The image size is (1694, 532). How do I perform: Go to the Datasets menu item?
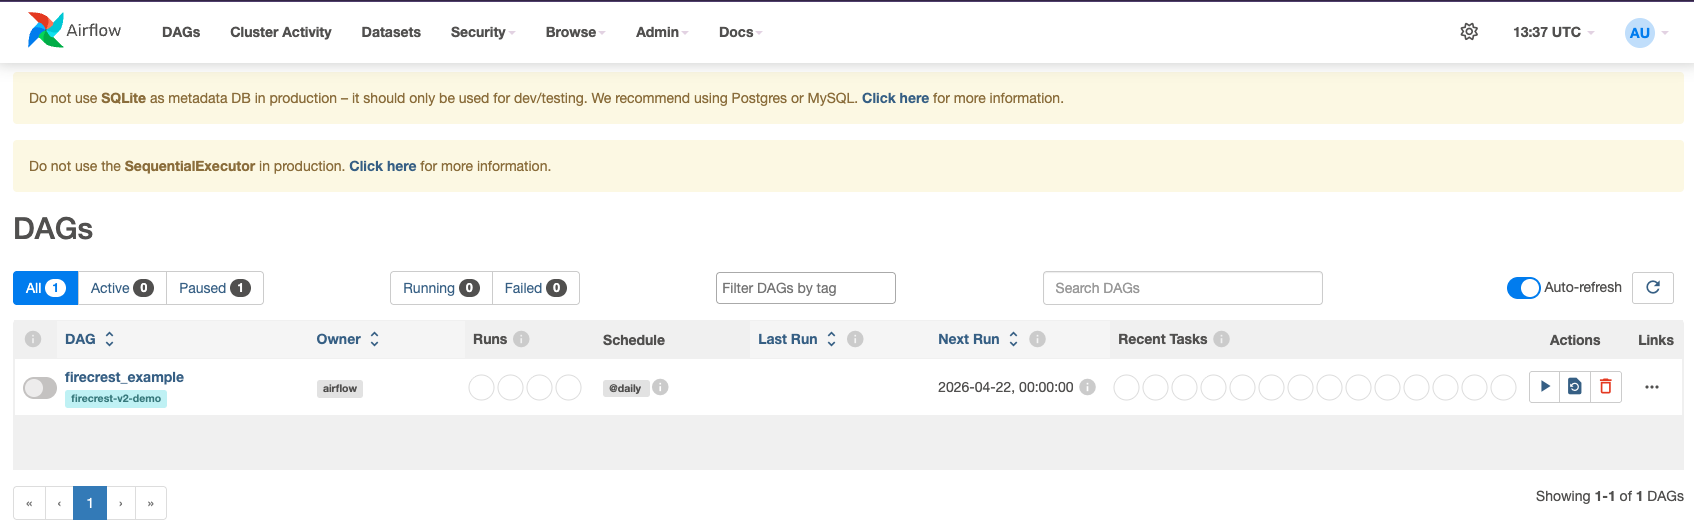click(x=391, y=32)
